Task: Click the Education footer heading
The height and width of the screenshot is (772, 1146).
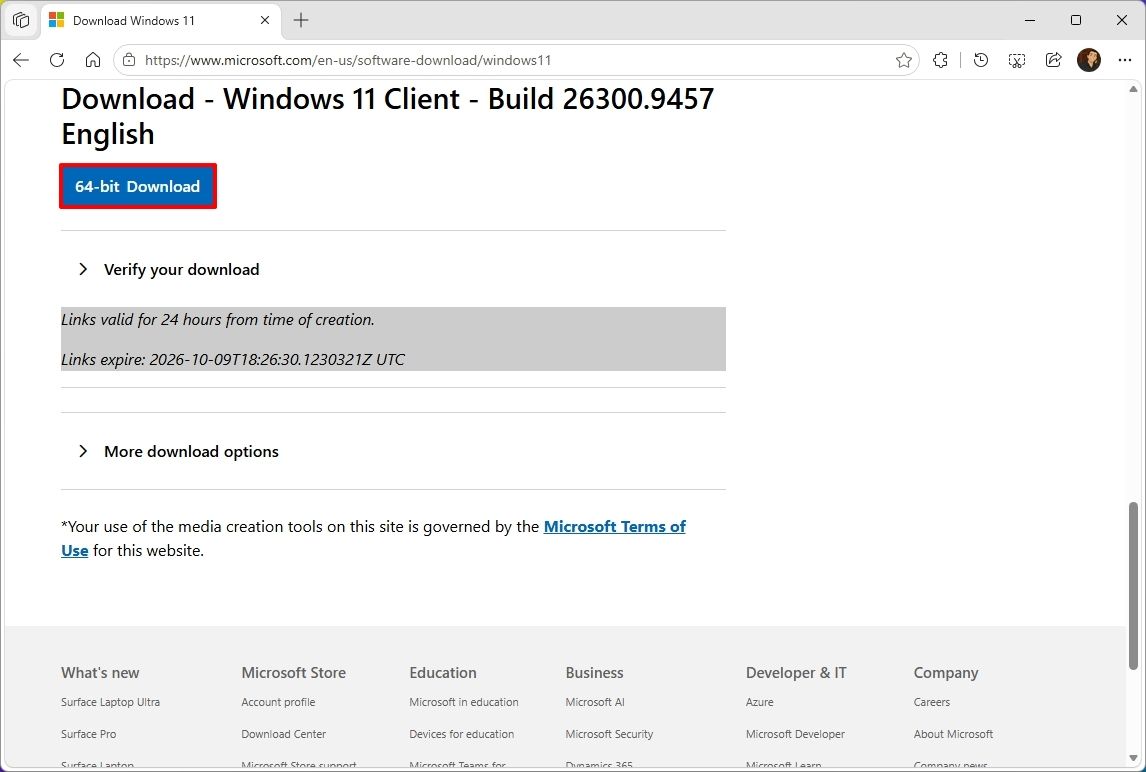Action: coord(443,673)
